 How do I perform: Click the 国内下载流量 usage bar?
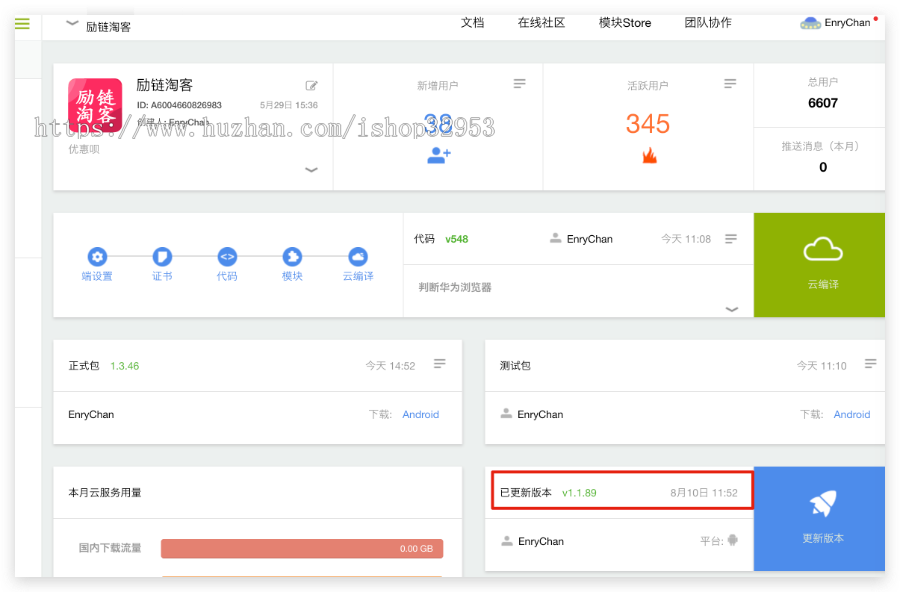click(x=301, y=548)
